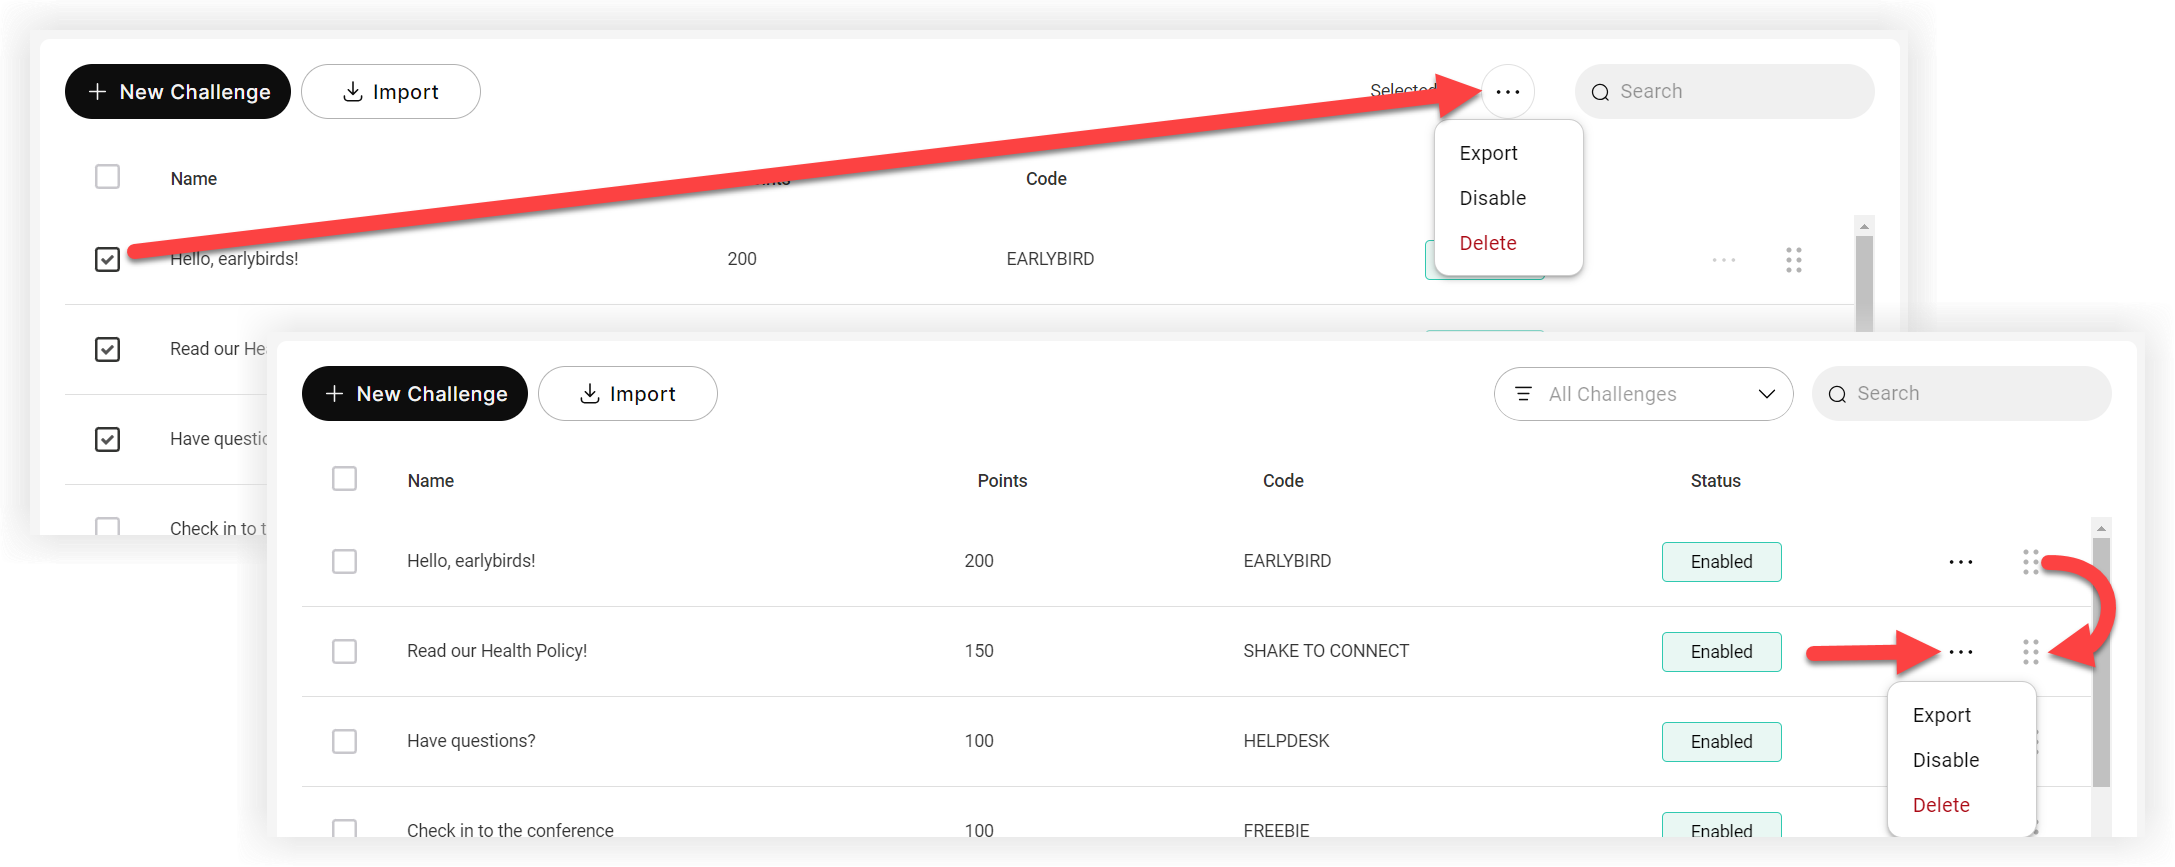The width and height of the screenshot is (2175, 867).
Task: Click FREEBIE code cell
Action: pos(1276,830)
